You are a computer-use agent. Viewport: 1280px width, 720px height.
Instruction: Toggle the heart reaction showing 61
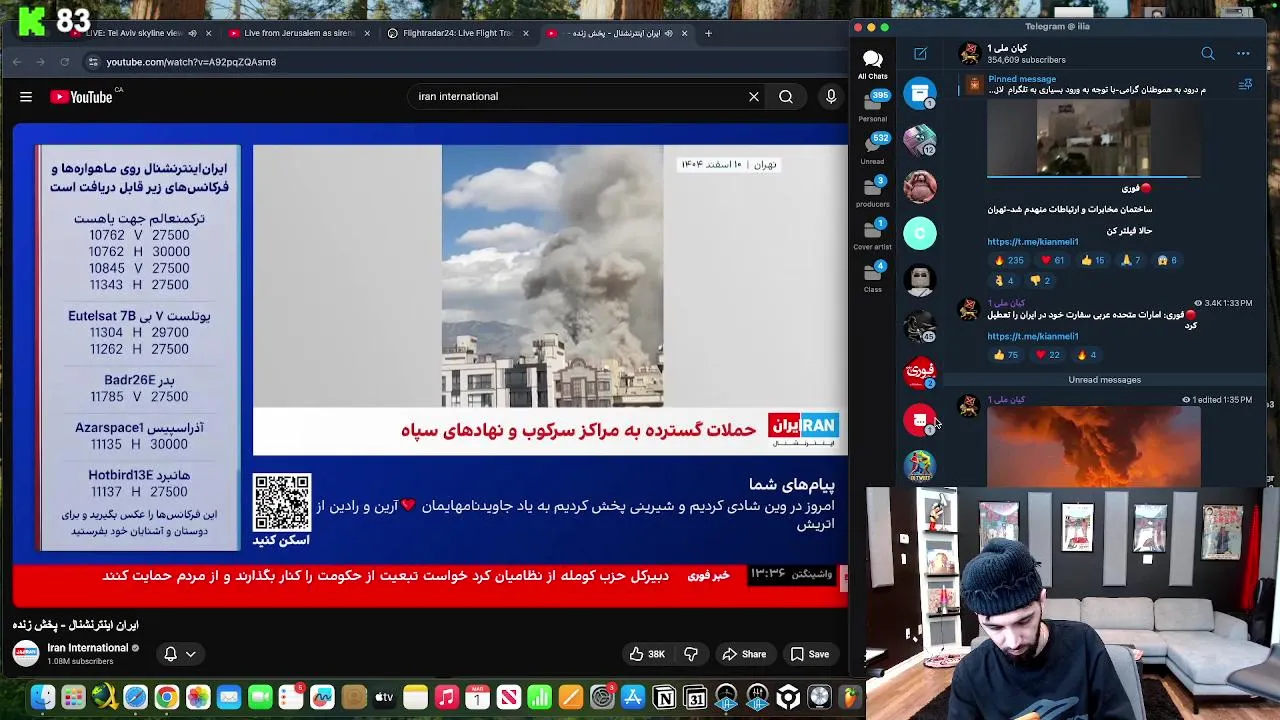point(1053,260)
